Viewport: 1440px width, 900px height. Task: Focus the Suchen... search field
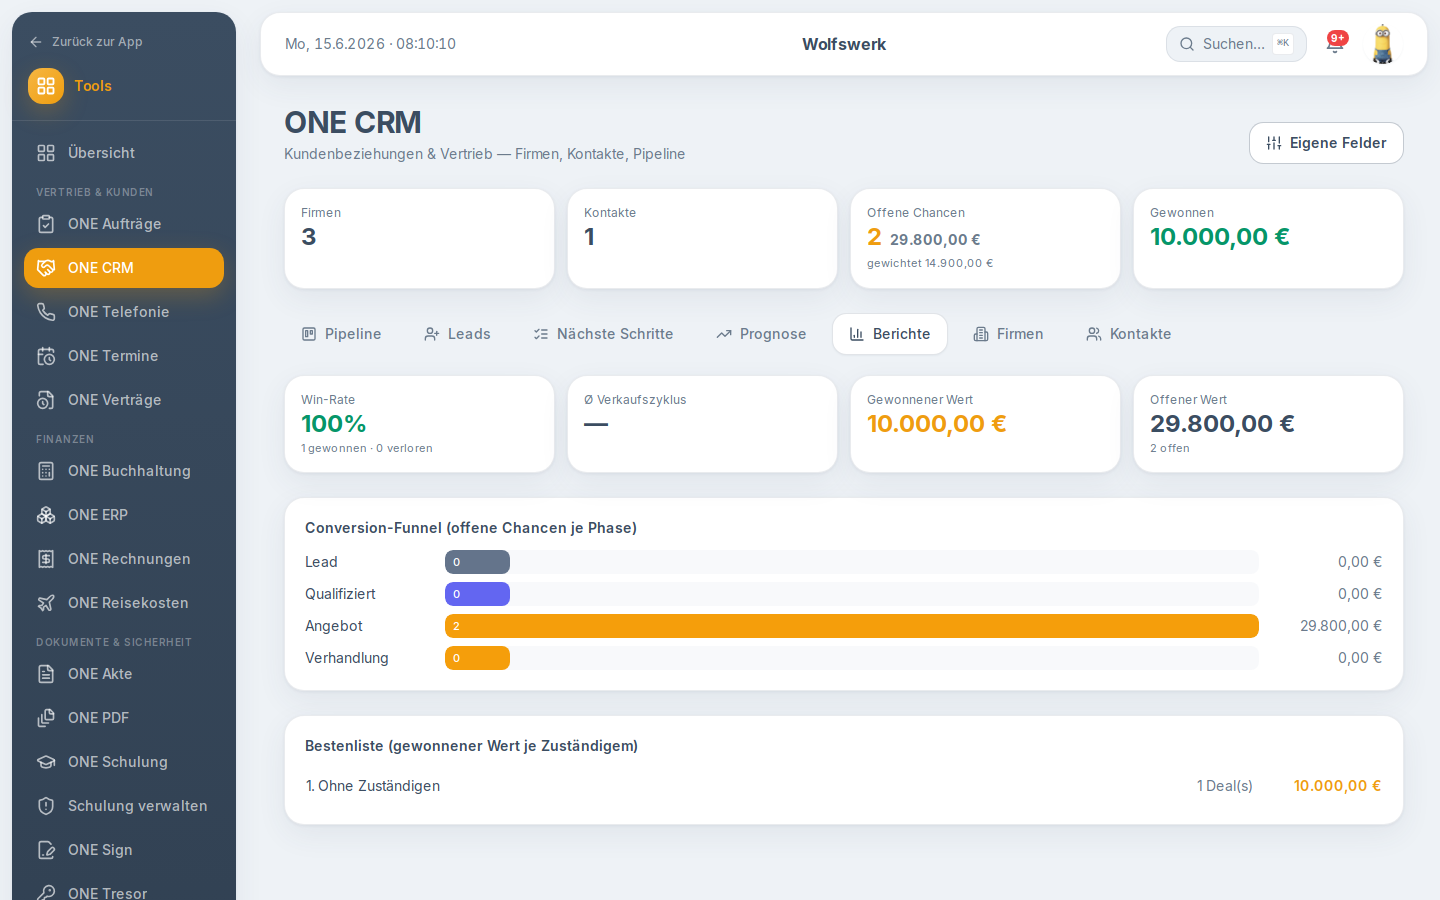point(1236,44)
